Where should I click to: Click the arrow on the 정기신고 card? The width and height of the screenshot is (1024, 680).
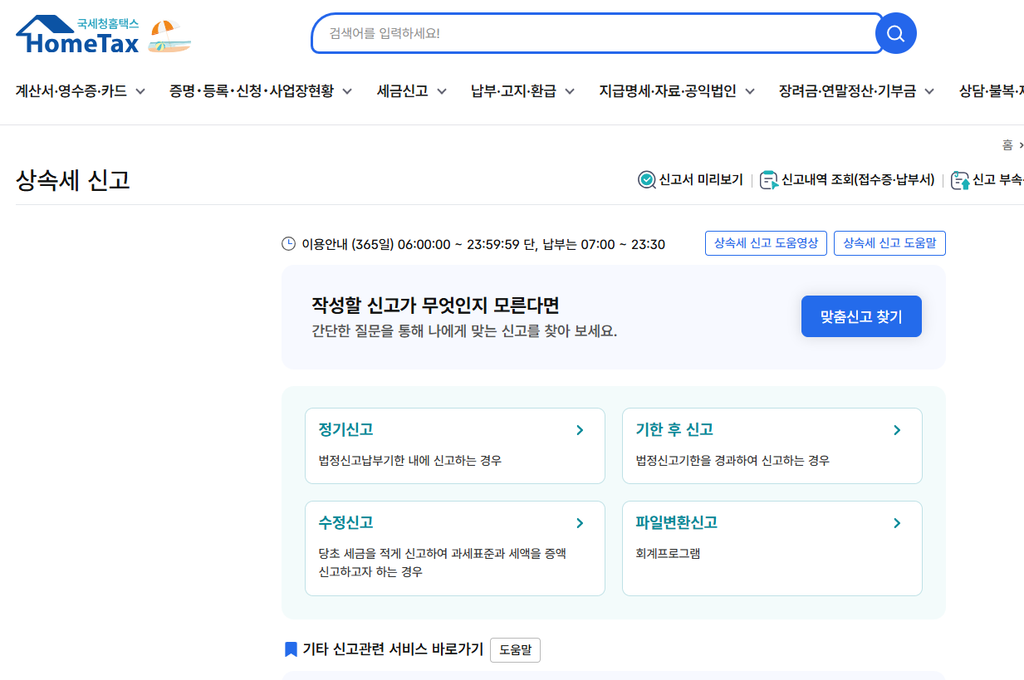pos(580,430)
